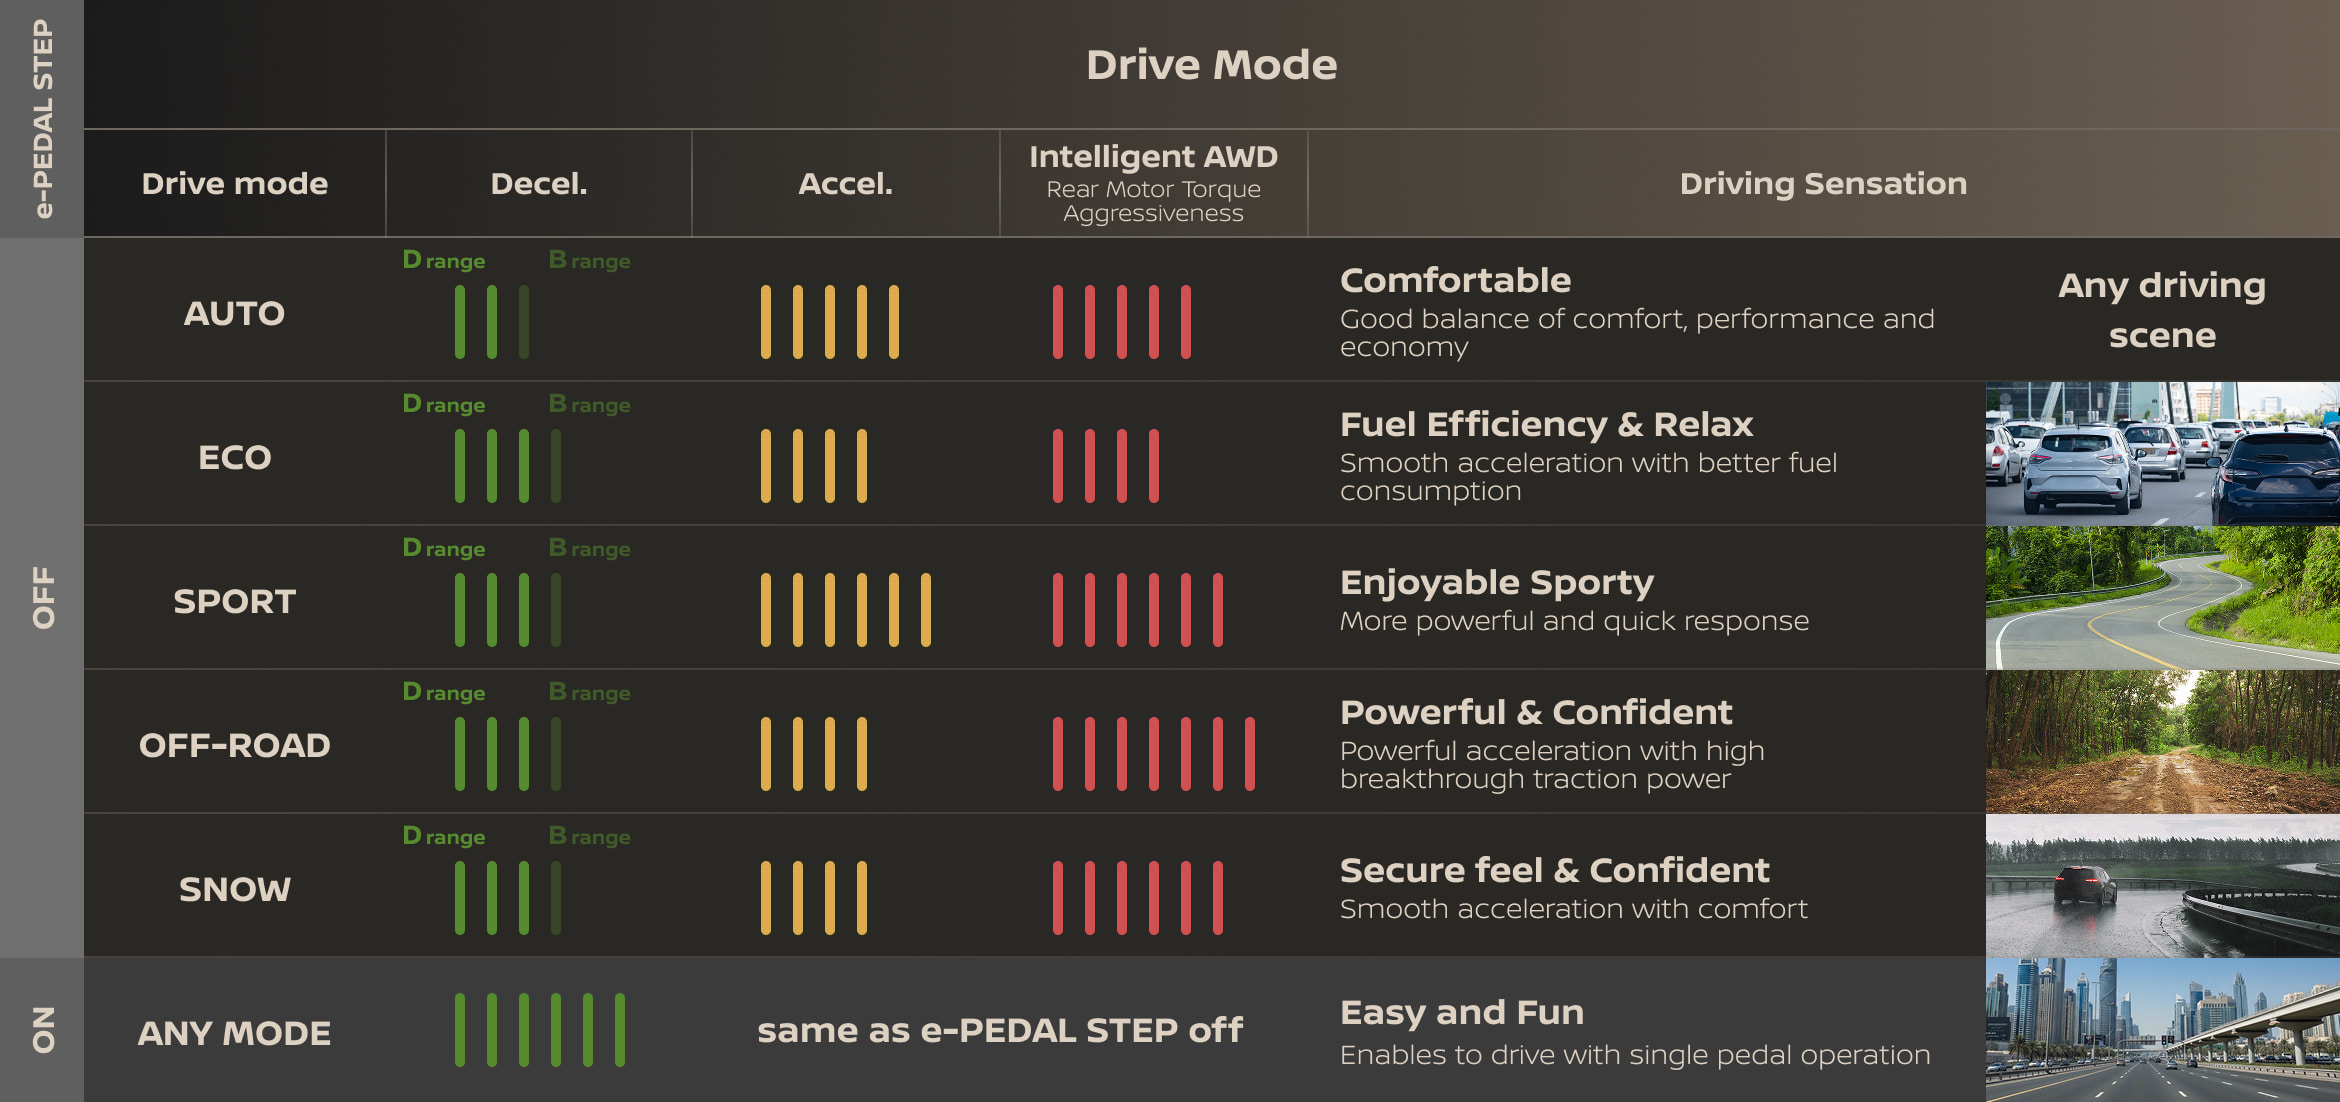Viewport: 2340px width, 1102px height.
Task: Click the AUTO drive mode label
Action: (x=234, y=314)
